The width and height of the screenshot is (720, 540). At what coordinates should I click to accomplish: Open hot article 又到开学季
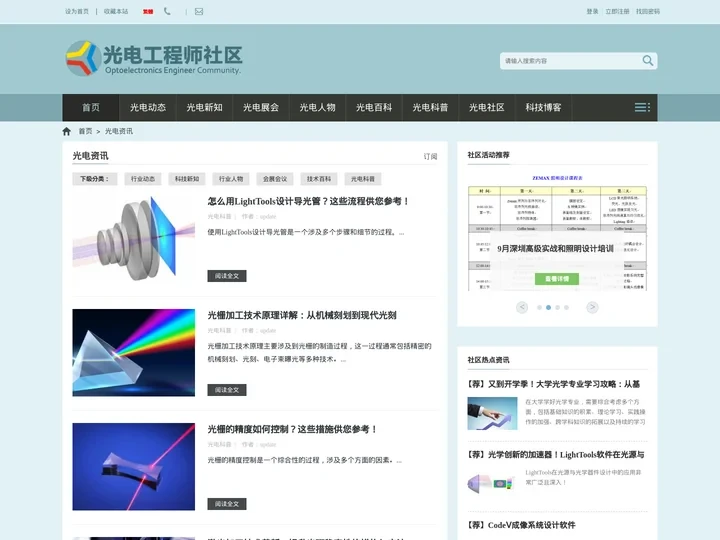(554, 384)
